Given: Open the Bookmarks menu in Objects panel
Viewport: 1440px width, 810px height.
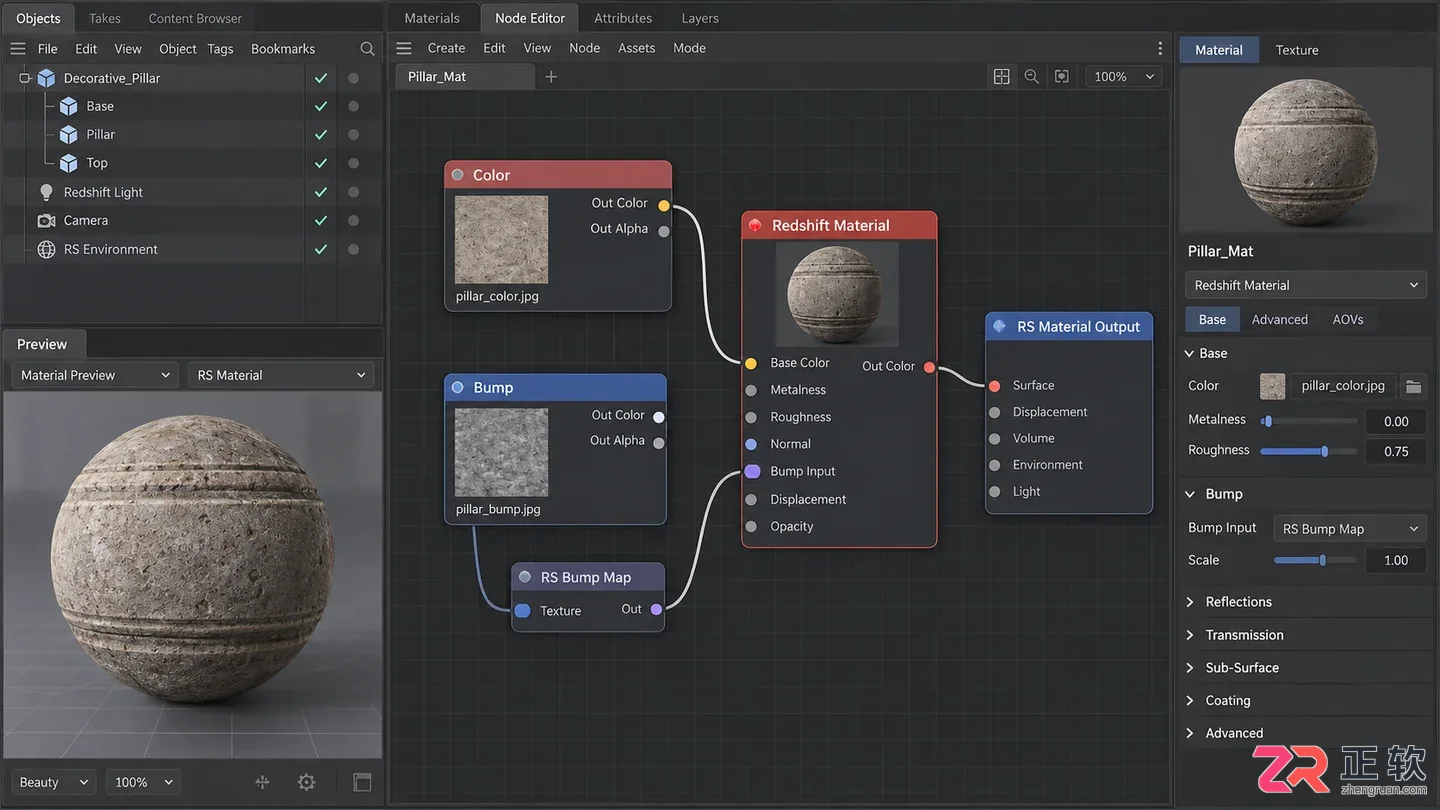Looking at the screenshot, I should click(283, 48).
